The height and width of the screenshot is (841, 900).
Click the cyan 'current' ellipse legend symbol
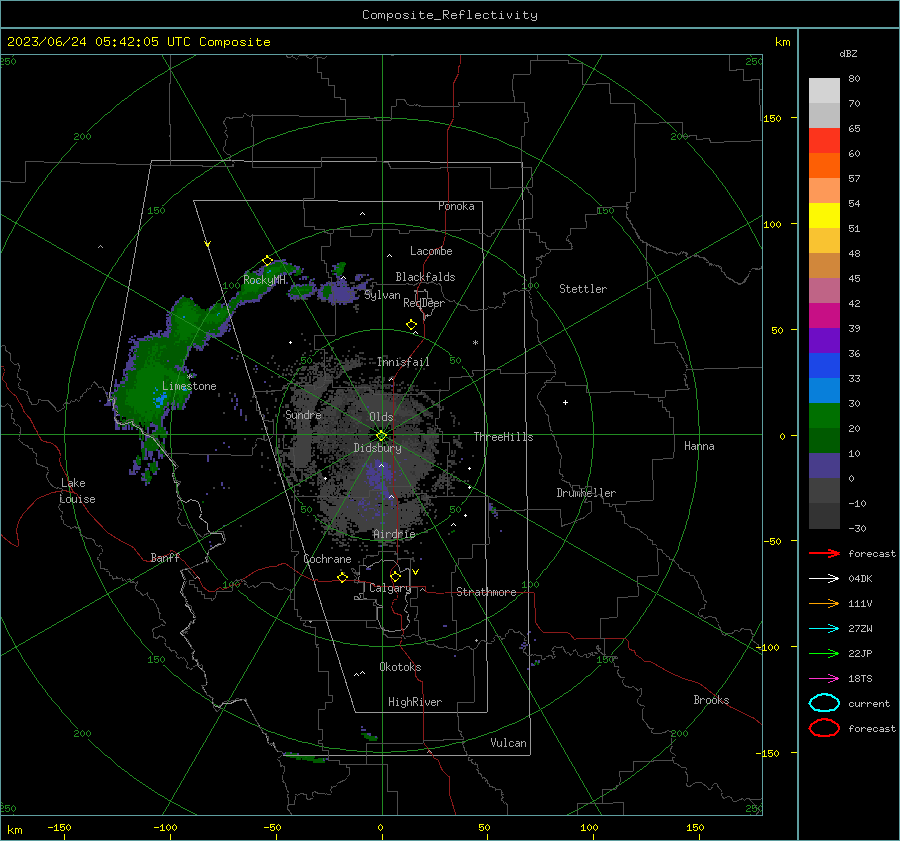[x=824, y=703]
